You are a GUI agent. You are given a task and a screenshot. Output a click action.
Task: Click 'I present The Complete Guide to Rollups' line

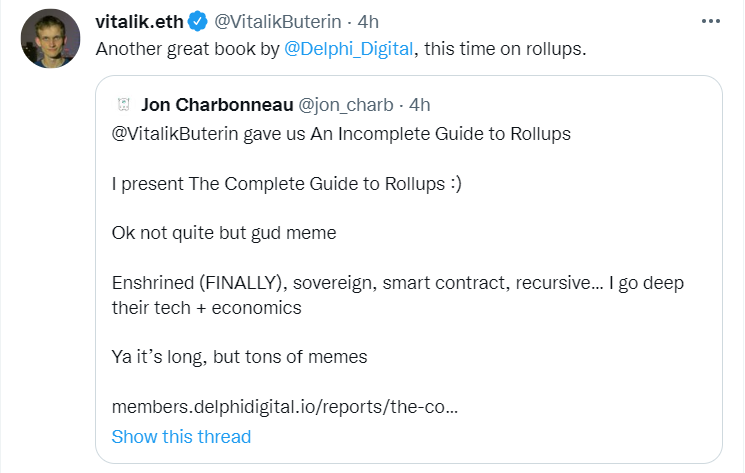(x=287, y=184)
